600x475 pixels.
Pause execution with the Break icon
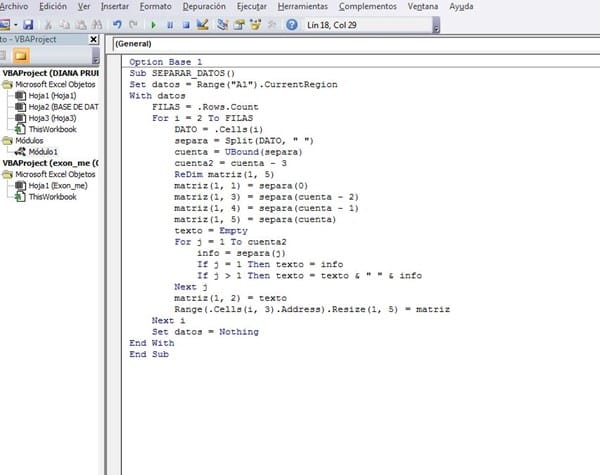click(x=169, y=23)
